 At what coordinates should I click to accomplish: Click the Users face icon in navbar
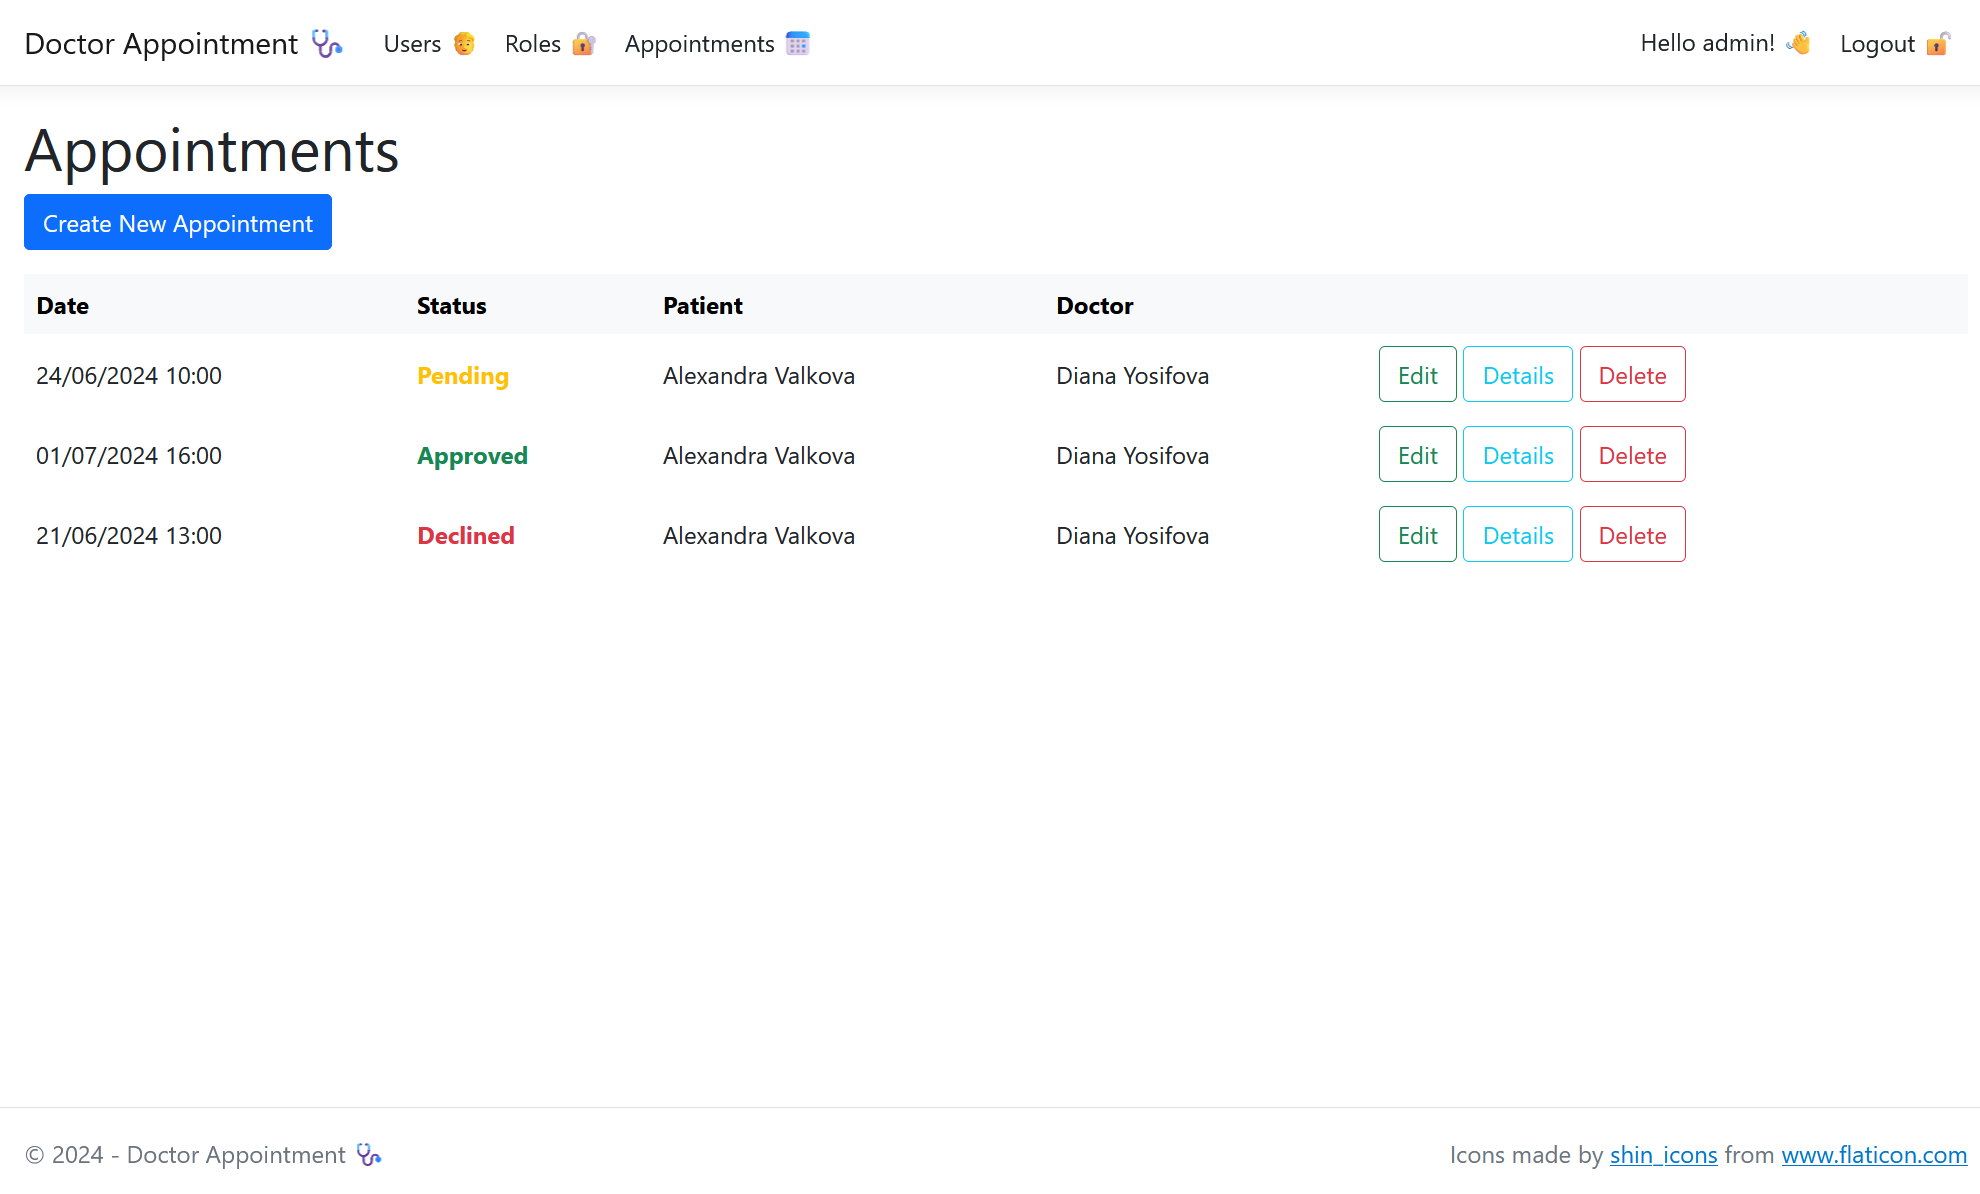[x=464, y=44]
